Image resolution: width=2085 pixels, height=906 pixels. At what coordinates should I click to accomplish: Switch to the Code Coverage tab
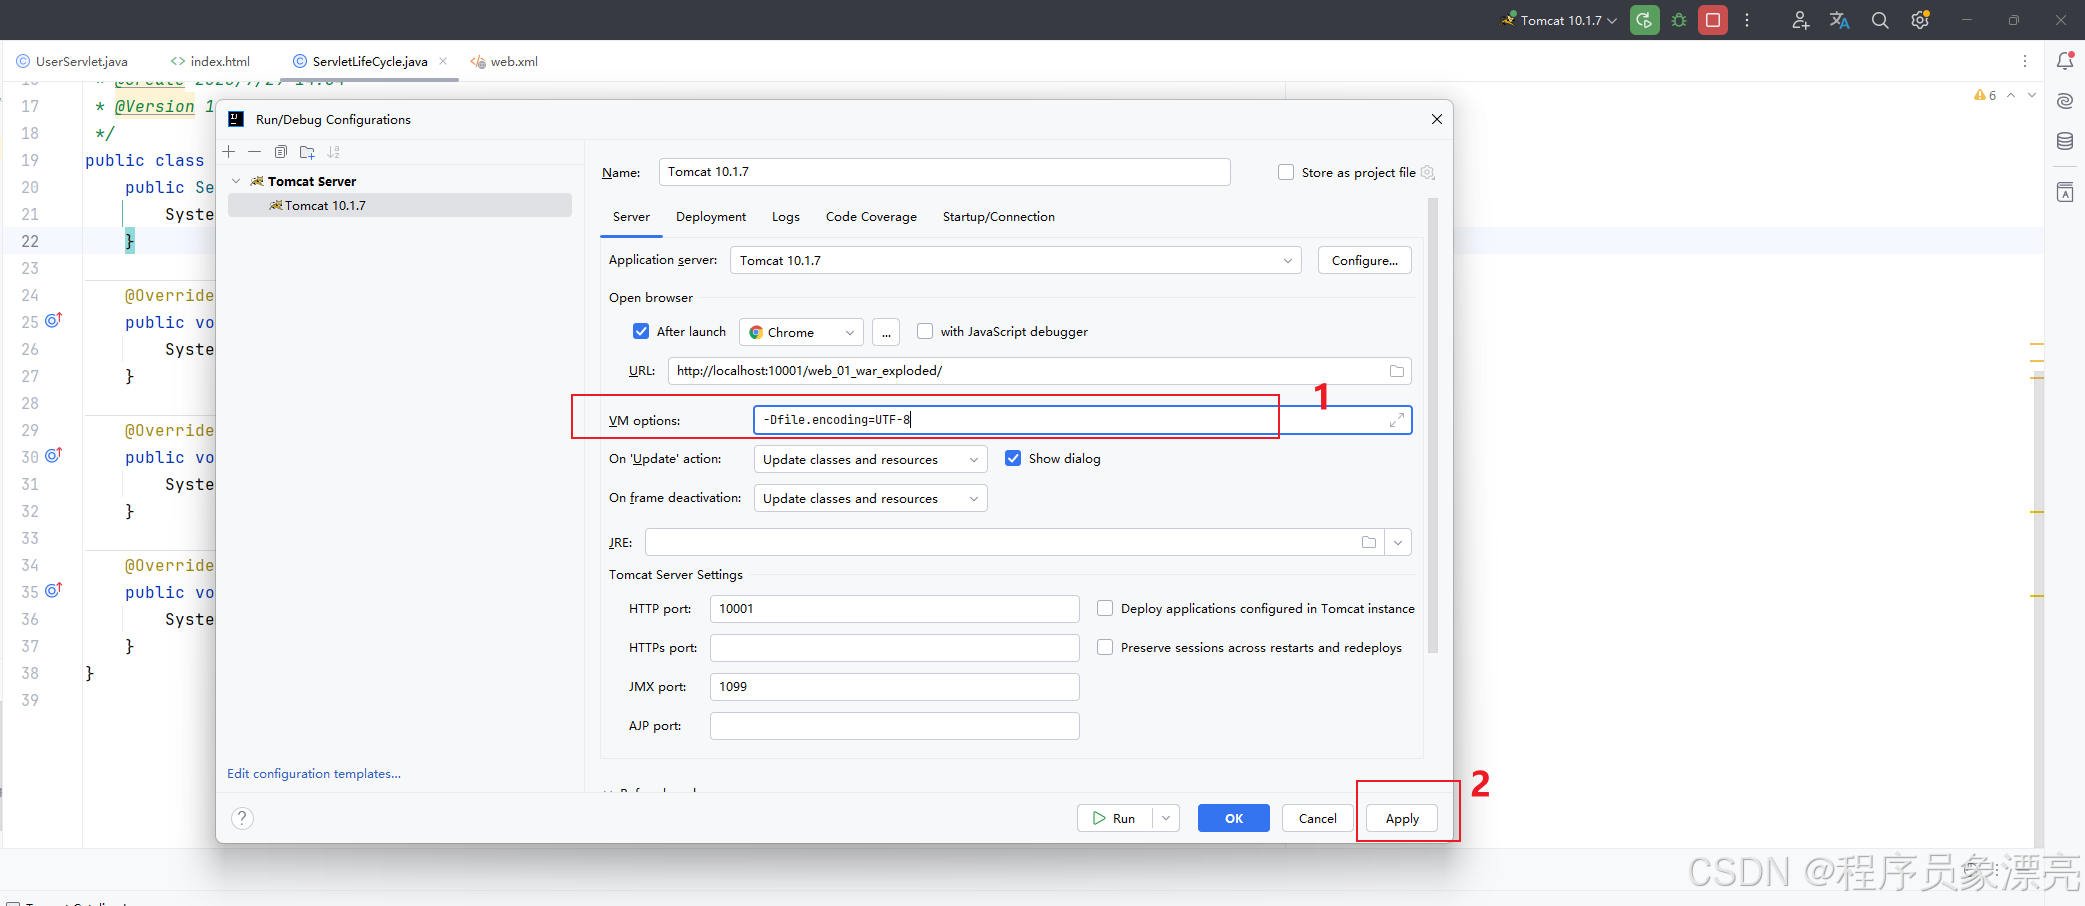(x=871, y=216)
